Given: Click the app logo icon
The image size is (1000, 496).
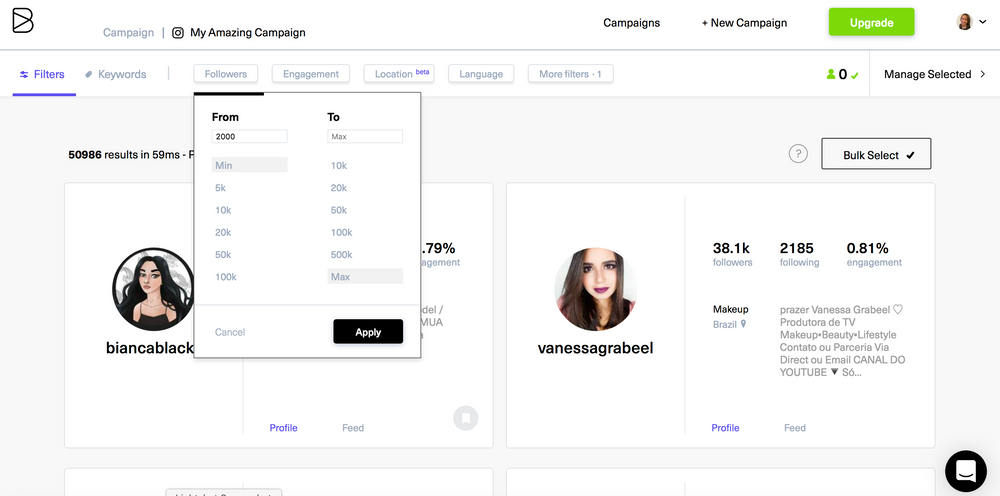Looking at the screenshot, I should pos(22,20).
